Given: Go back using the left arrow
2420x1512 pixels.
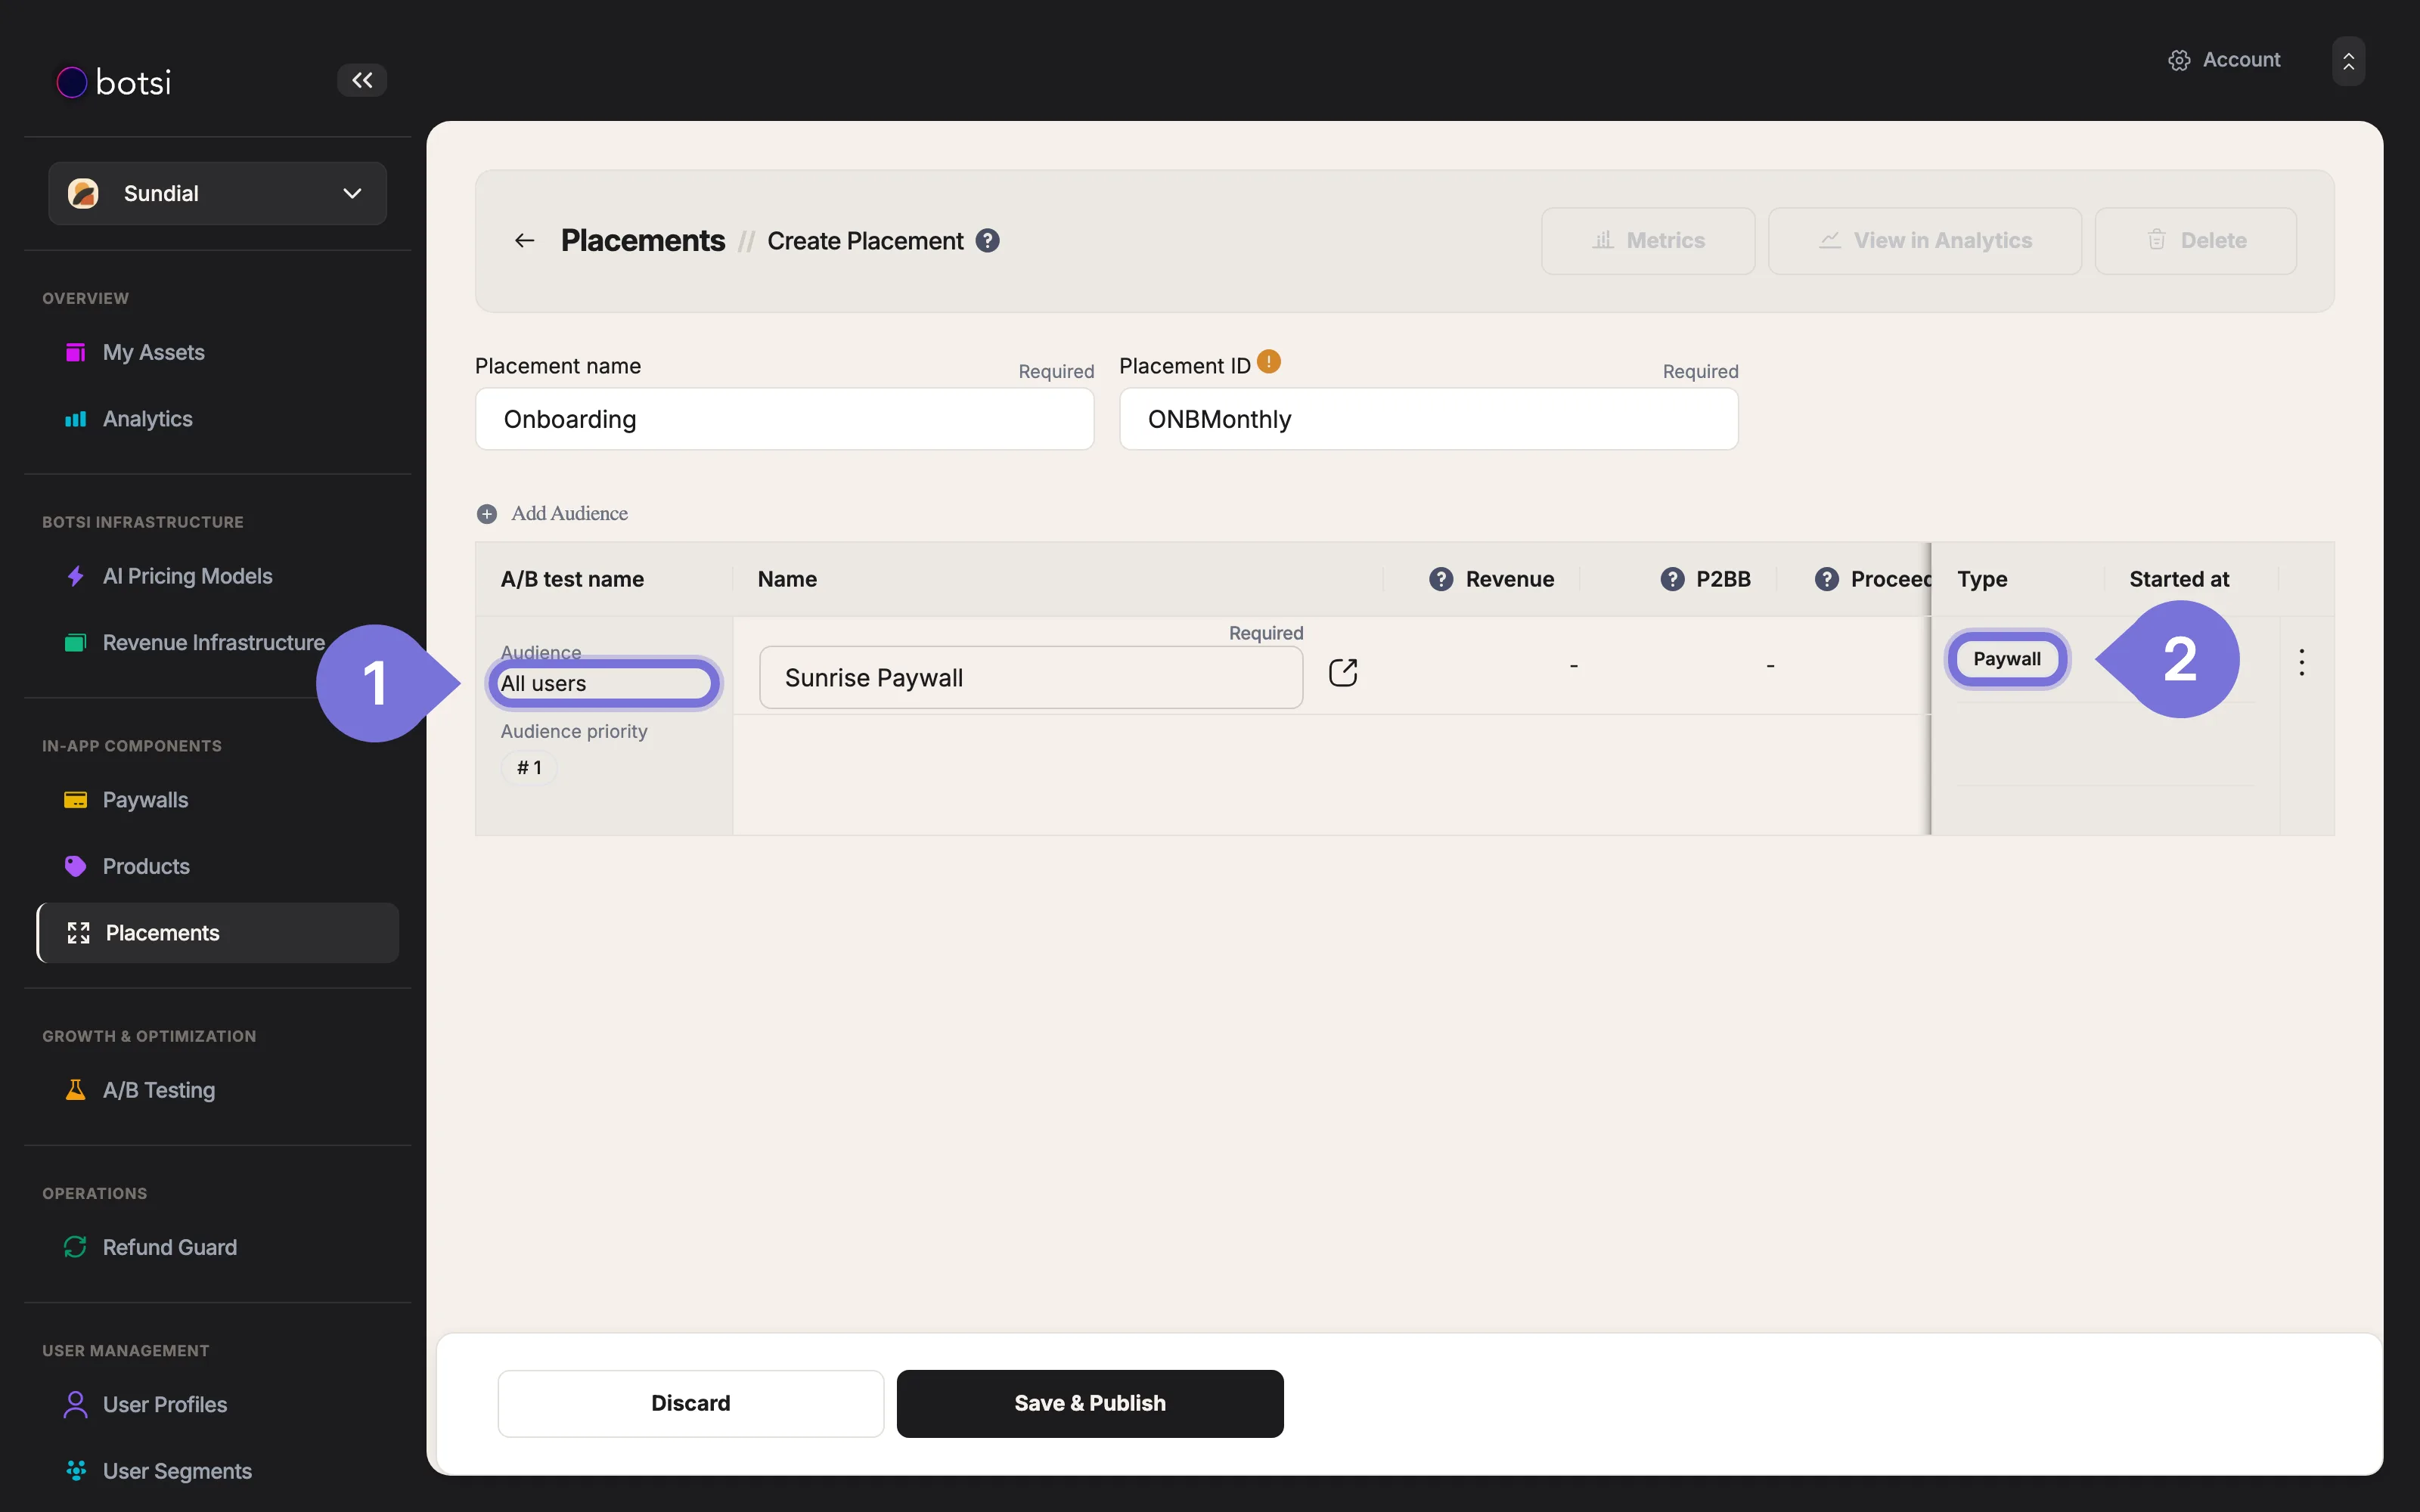Looking at the screenshot, I should [524, 240].
